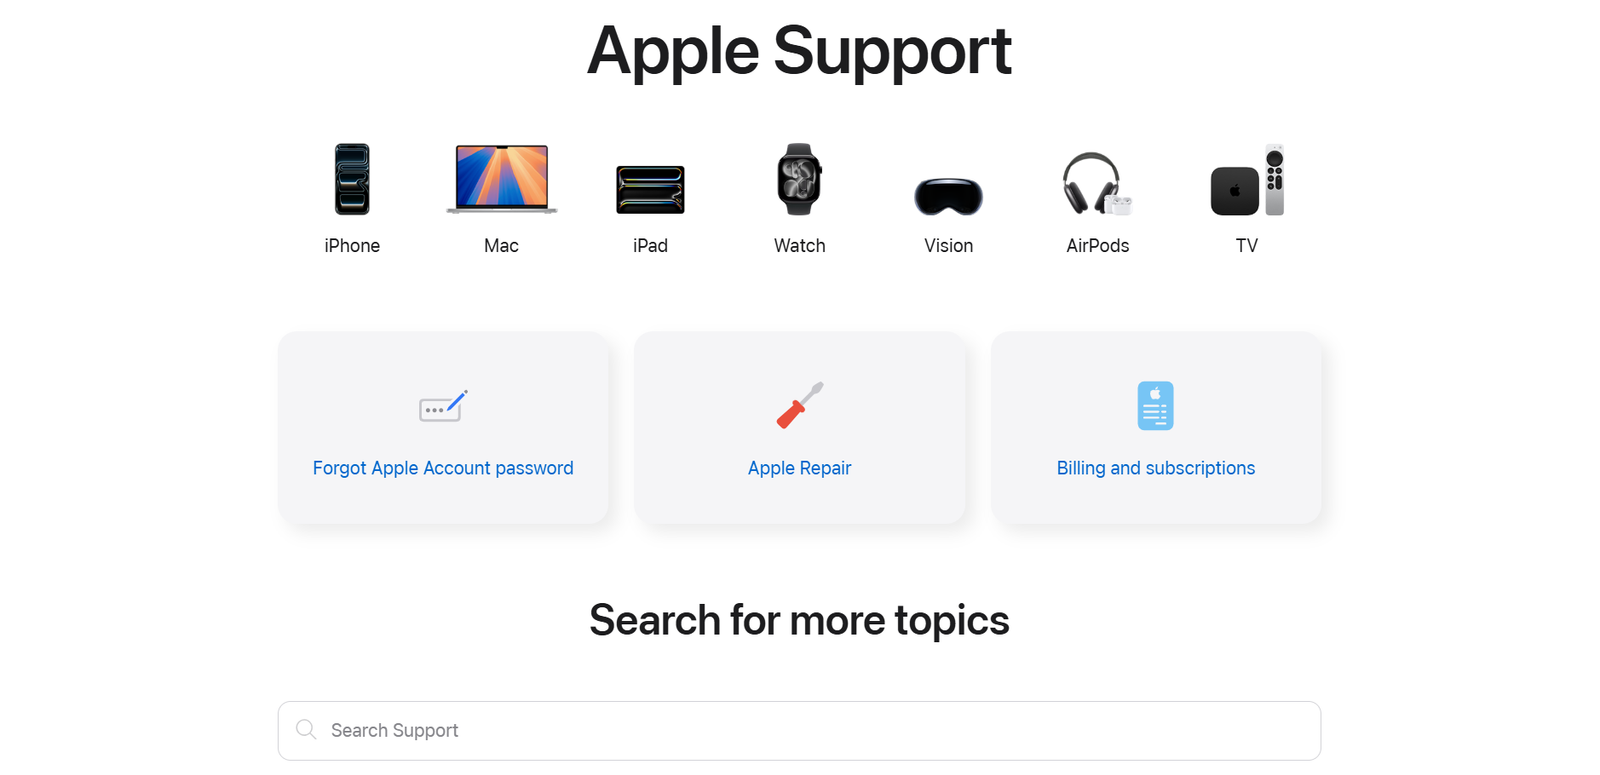Select the Mac laptop icon
Screen dimensions: 1600x775
[501, 179]
